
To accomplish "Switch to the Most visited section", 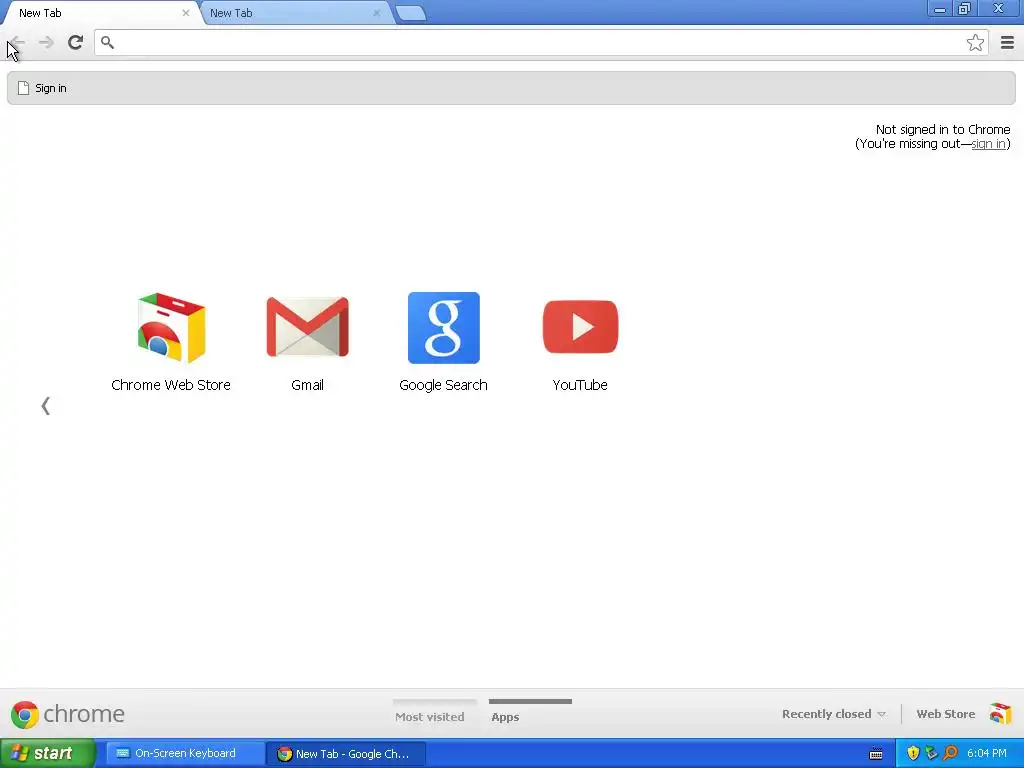I will click(430, 716).
